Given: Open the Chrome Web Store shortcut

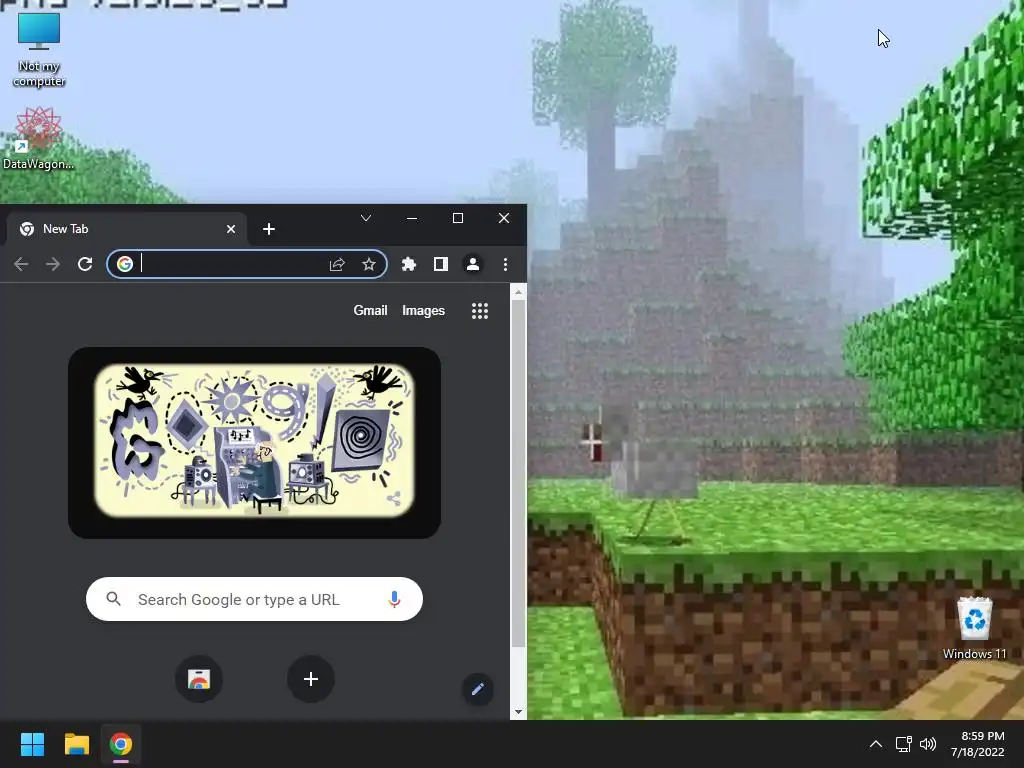Looking at the screenshot, I should (x=199, y=679).
